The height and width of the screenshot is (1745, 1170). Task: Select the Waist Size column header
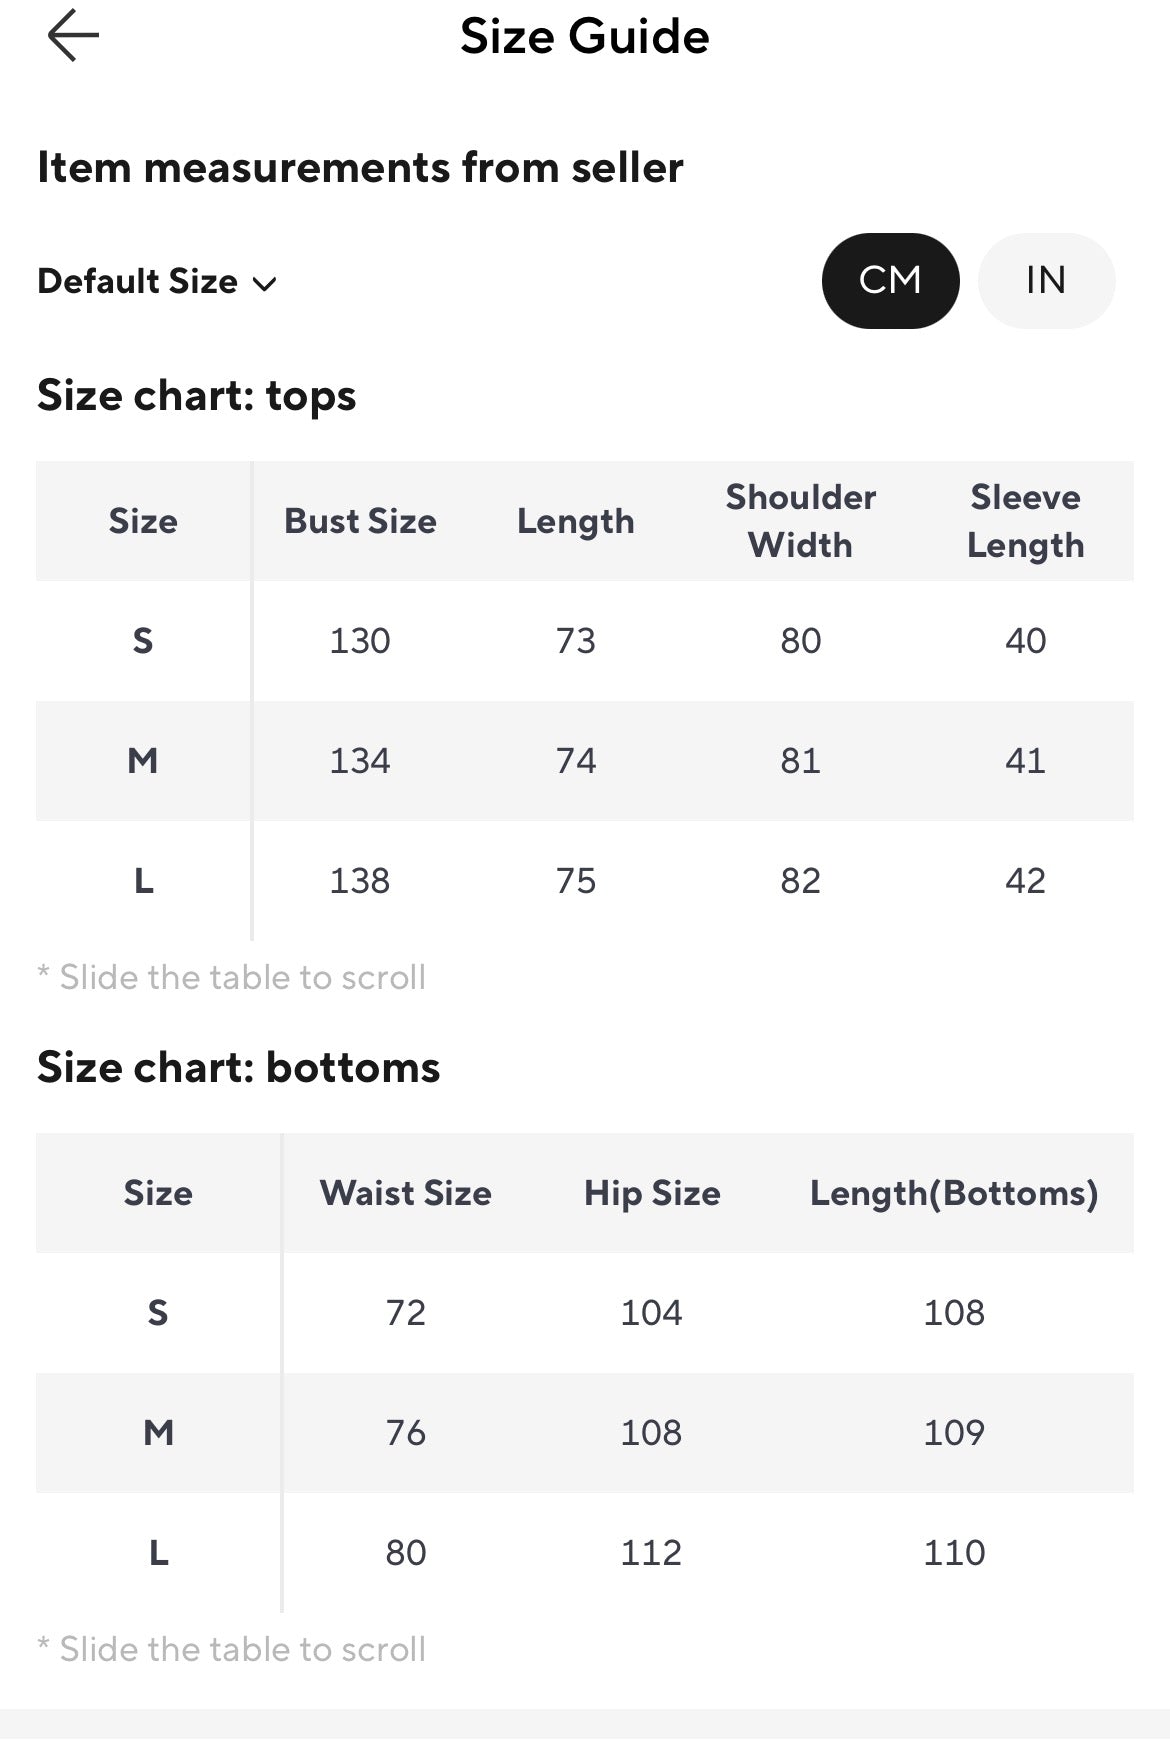(405, 1193)
